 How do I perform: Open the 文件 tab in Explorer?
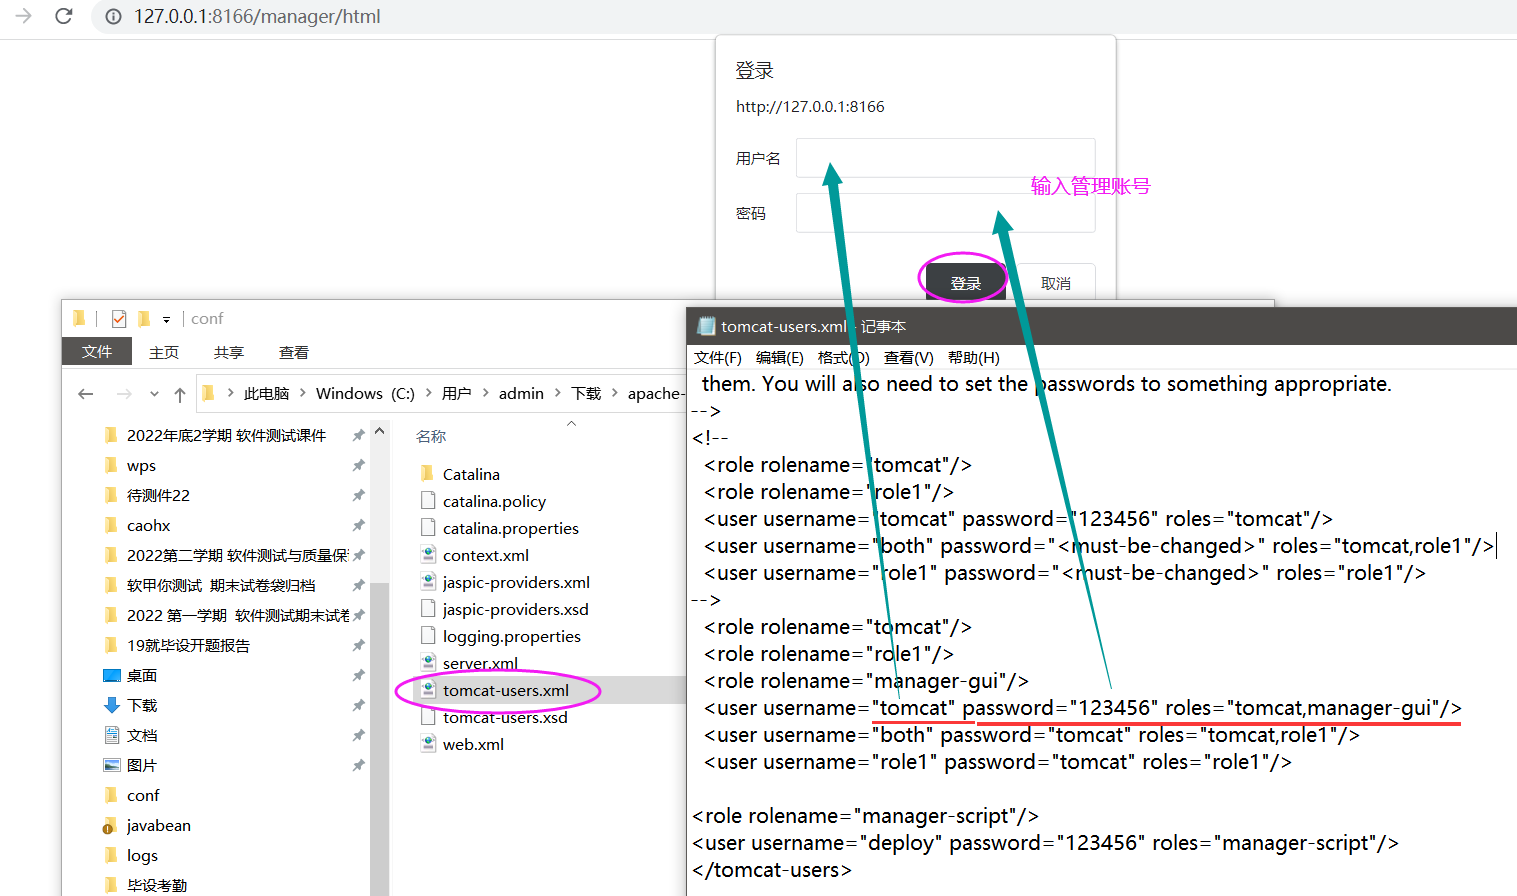(x=97, y=352)
